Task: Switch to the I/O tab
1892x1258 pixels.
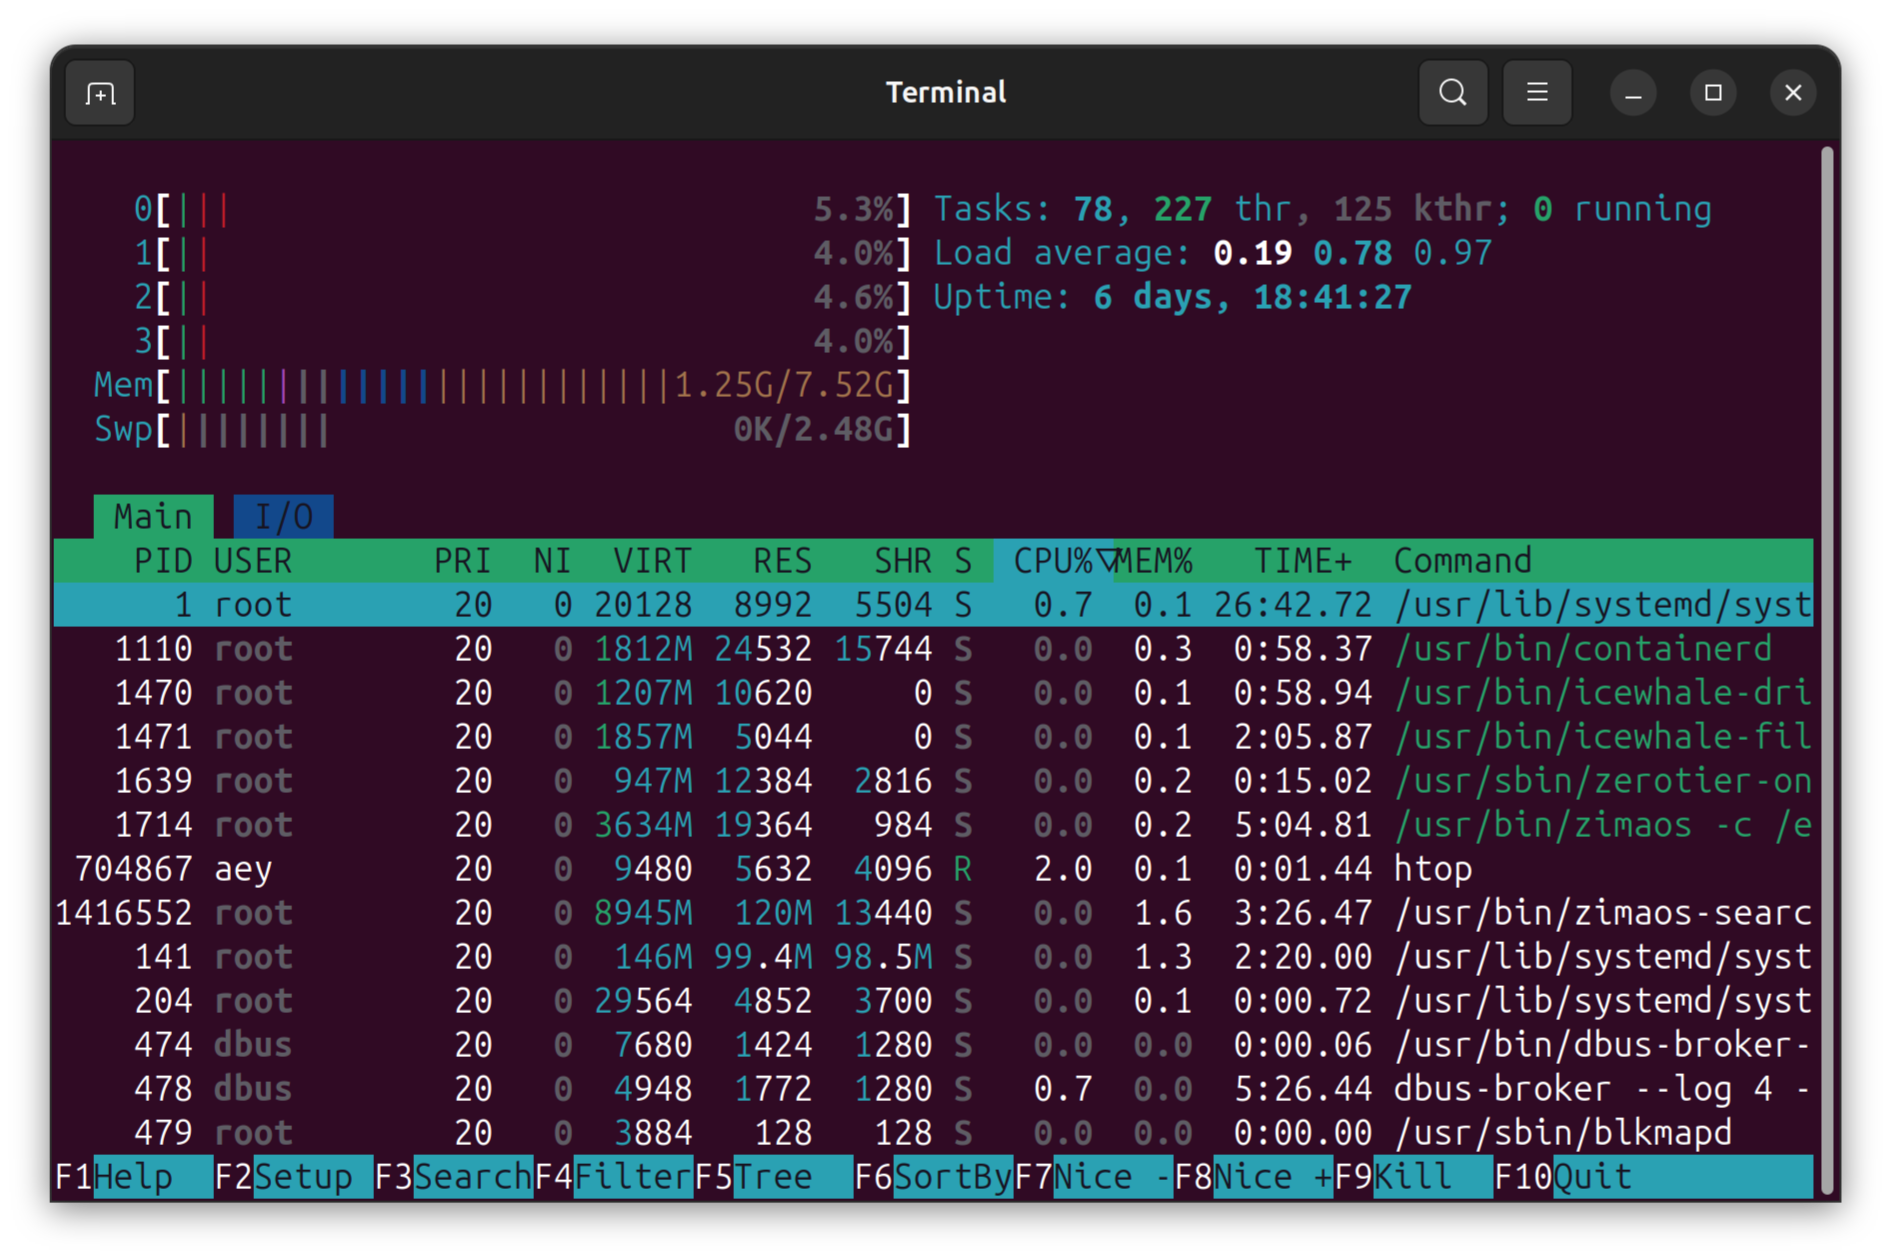Action: click(x=284, y=517)
